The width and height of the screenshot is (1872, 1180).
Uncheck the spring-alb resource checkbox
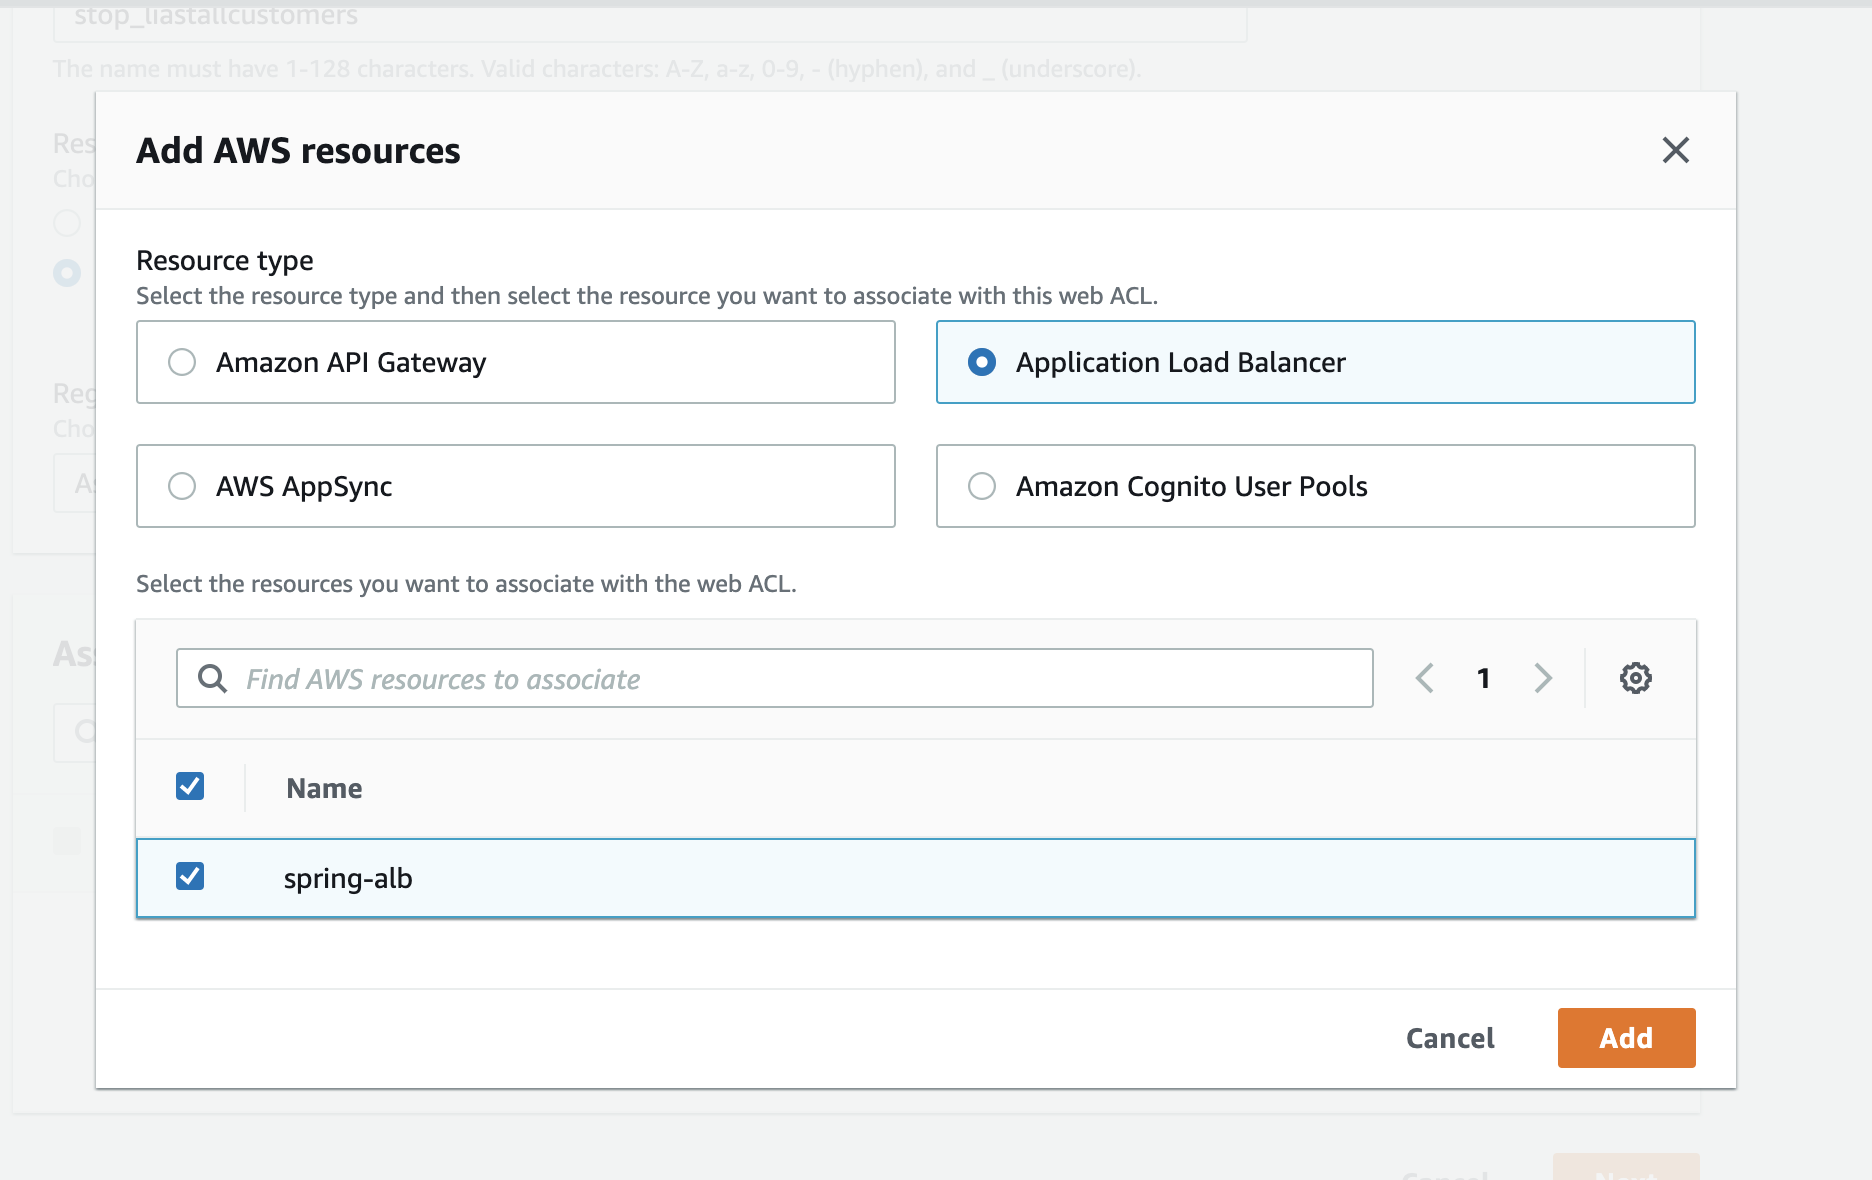(190, 877)
